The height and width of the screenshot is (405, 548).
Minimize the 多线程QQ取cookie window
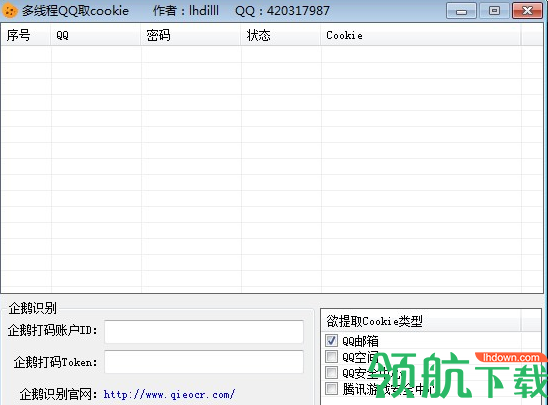pos(461,11)
